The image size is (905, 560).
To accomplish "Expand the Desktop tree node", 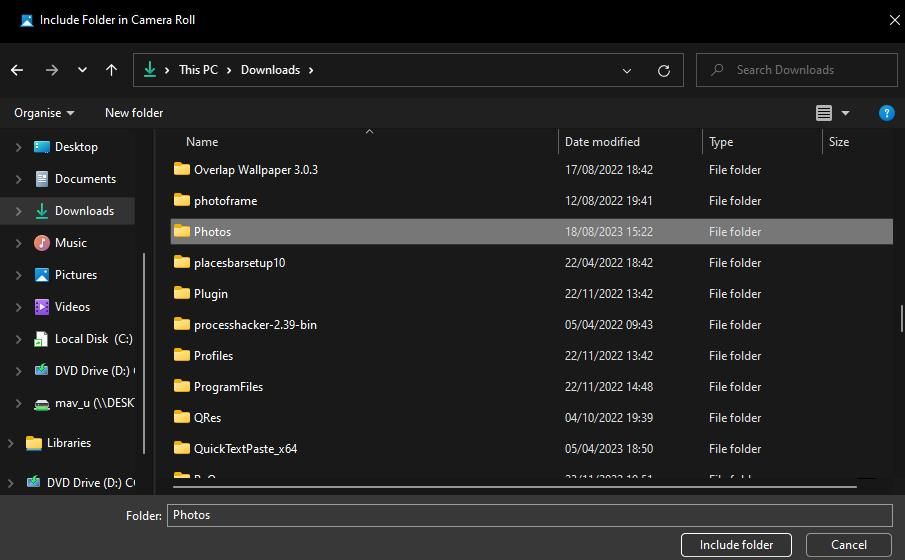I will coord(18,147).
